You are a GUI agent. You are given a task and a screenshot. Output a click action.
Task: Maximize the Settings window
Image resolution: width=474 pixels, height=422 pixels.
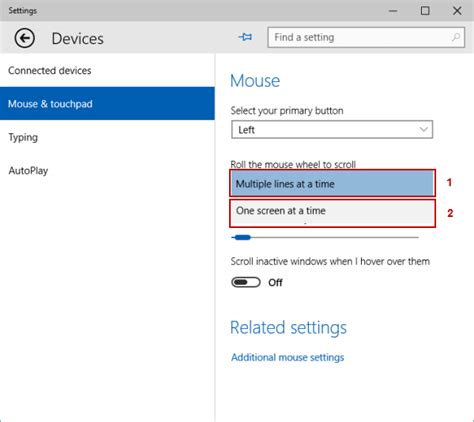click(x=425, y=11)
